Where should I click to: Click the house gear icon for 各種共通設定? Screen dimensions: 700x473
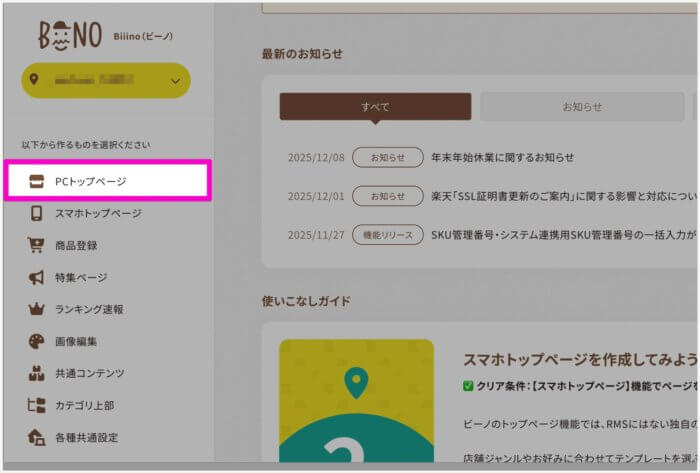click(36, 437)
